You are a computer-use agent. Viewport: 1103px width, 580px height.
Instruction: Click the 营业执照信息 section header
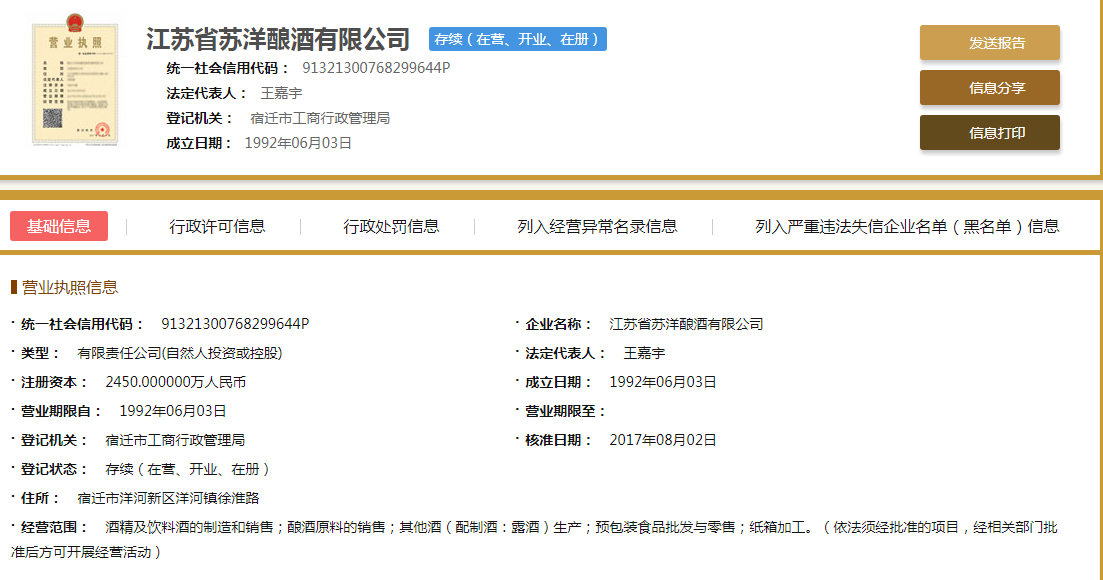pyautogui.click(x=69, y=287)
